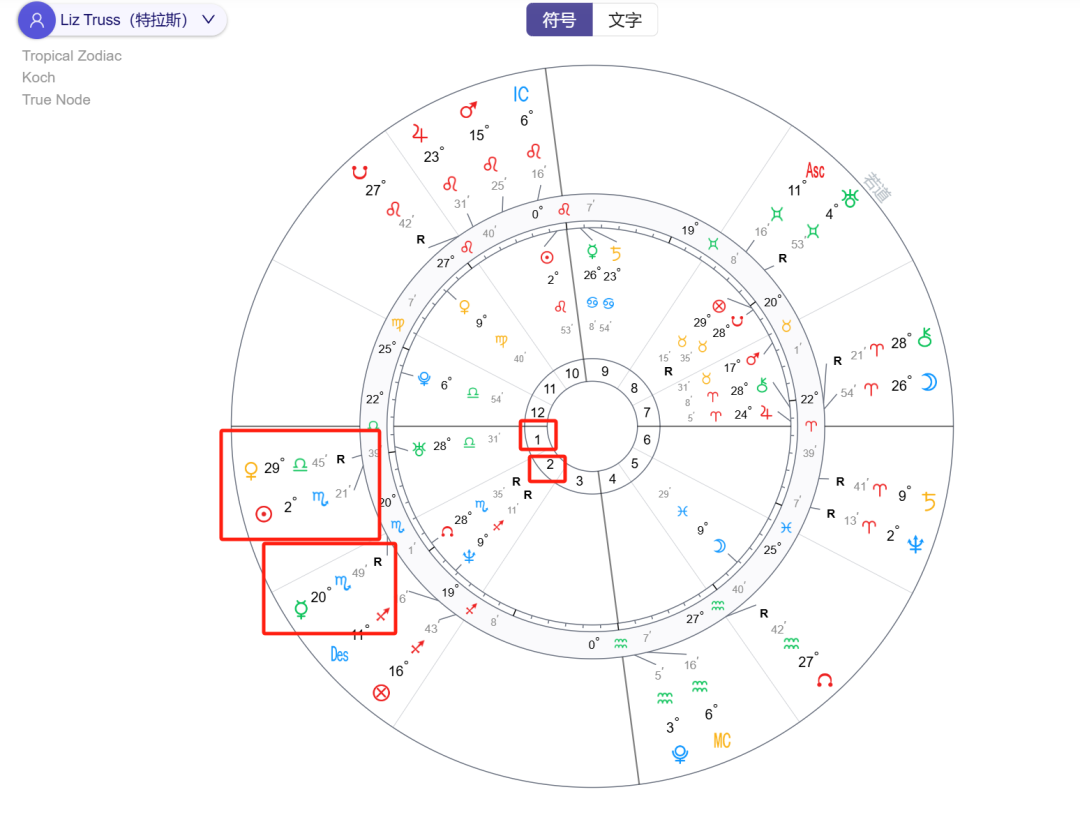This screenshot has width=1080, height=815.
Task: Click the inner-wheel Mercury glyph at 26° Cancer
Action: 592,251
